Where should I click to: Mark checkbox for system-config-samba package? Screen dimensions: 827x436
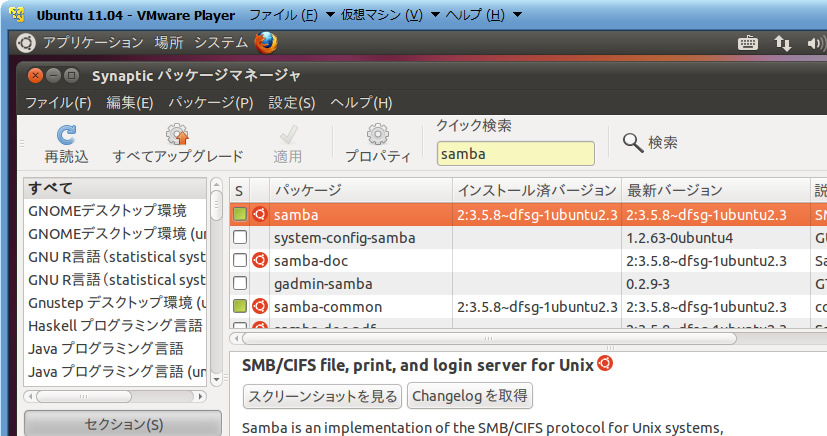(240, 238)
